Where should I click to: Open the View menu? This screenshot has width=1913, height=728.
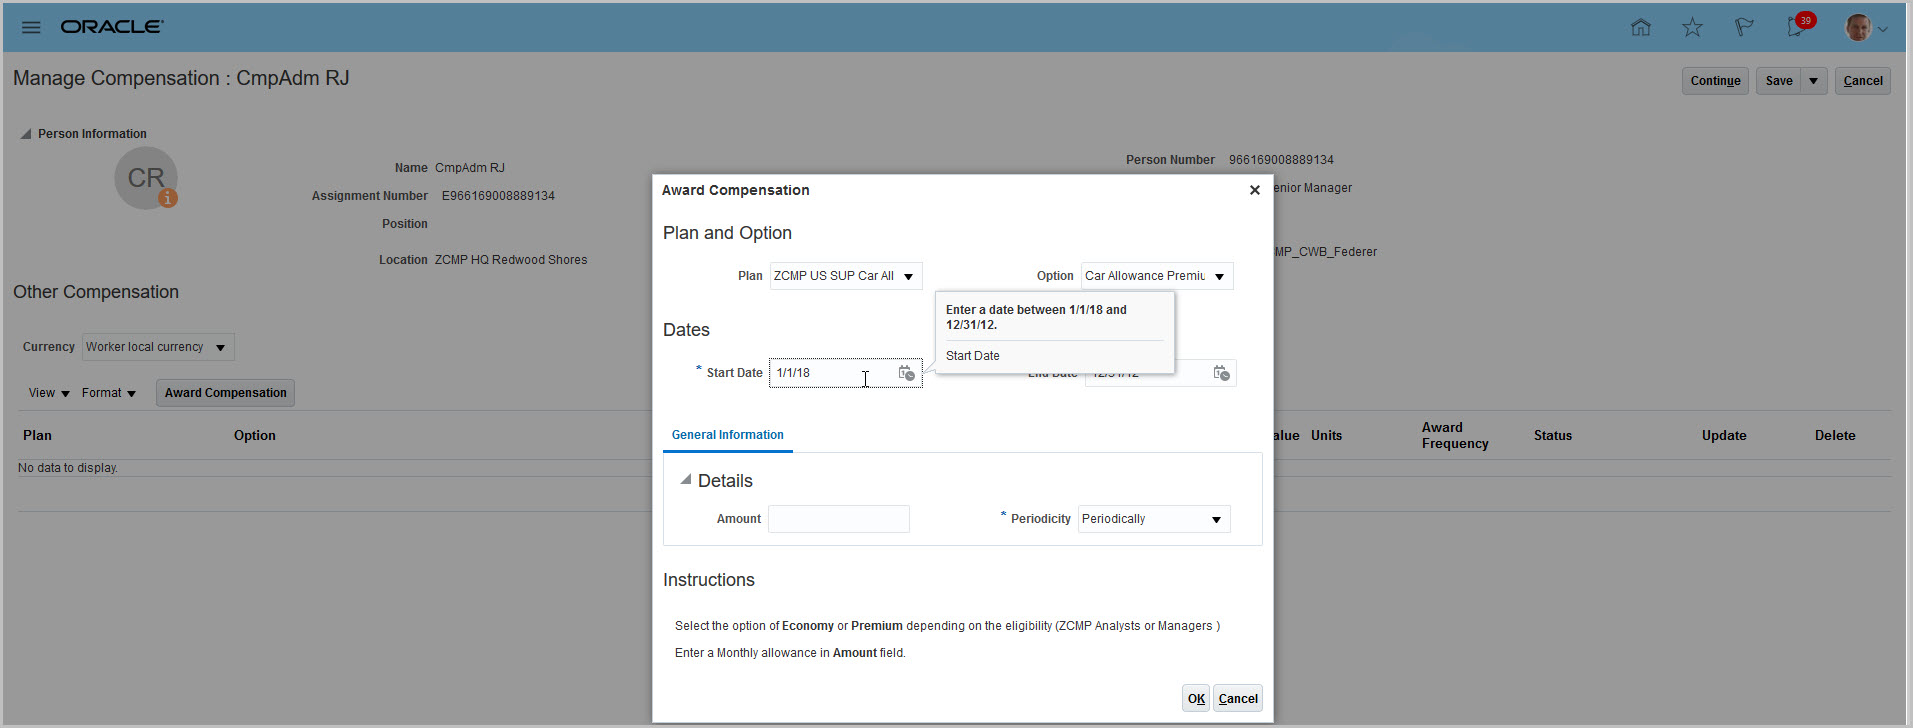49,393
